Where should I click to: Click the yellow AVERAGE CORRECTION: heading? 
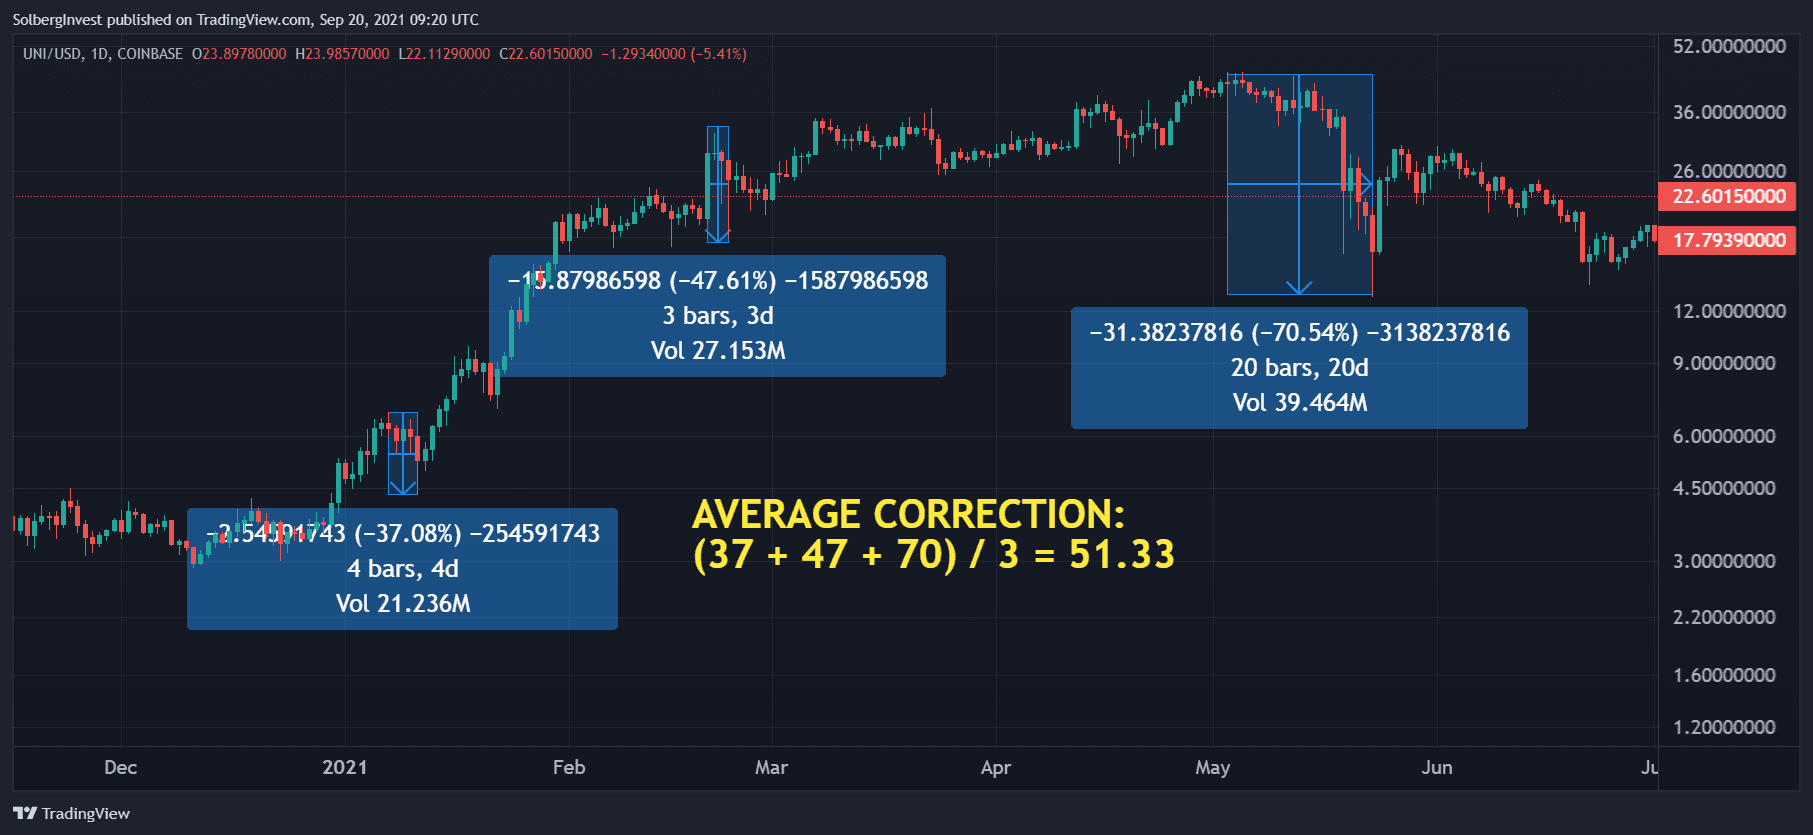click(909, 514)
